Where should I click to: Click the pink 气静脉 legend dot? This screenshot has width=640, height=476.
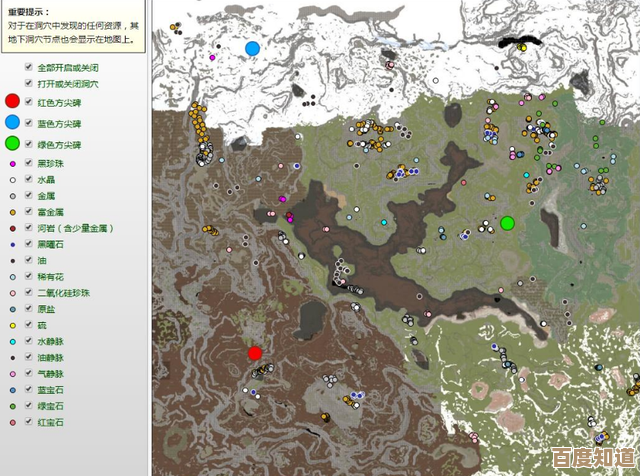12,374
